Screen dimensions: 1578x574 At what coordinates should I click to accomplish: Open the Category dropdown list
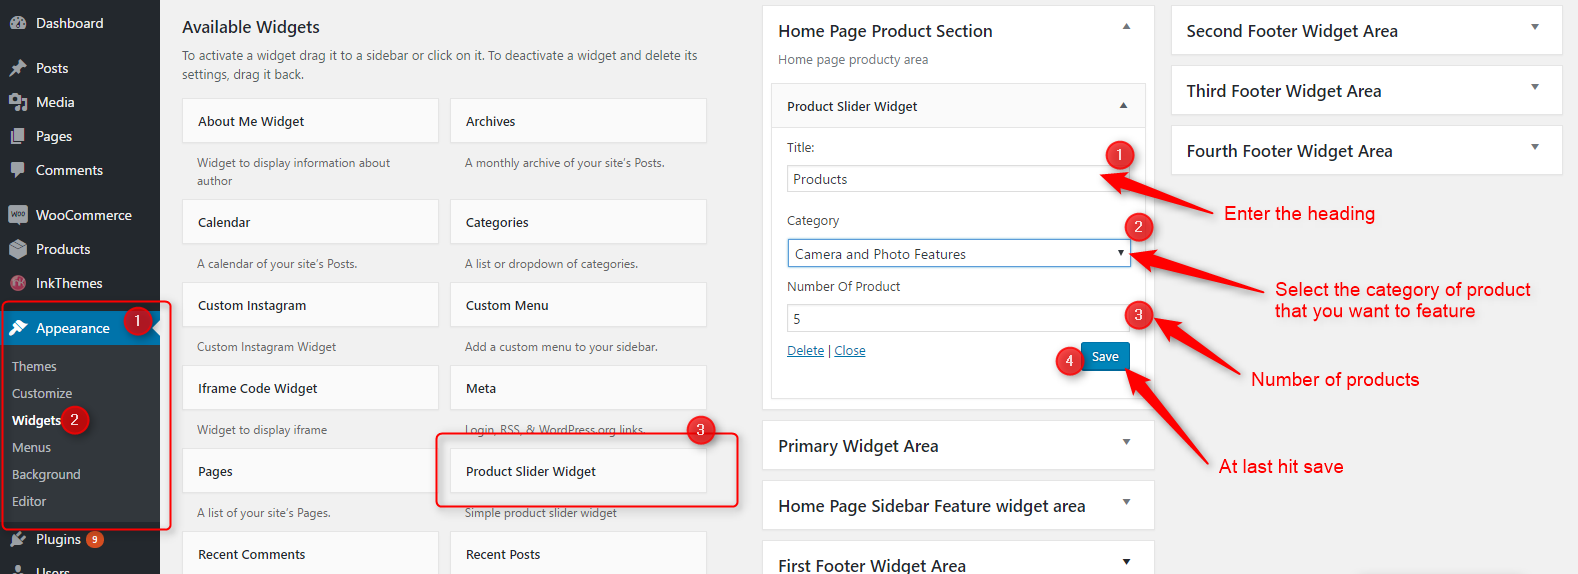coord(958,254)
